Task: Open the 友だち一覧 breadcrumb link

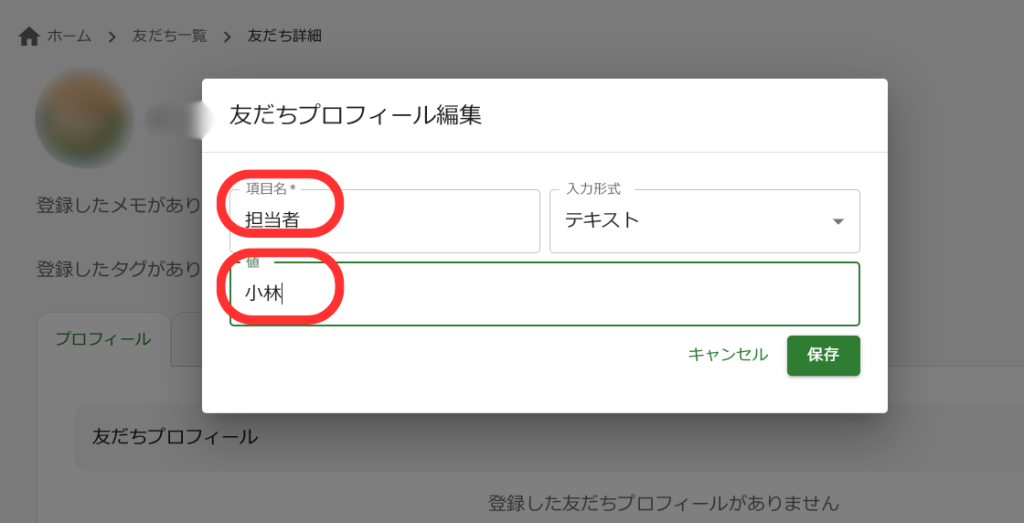Action: point(169,36)
